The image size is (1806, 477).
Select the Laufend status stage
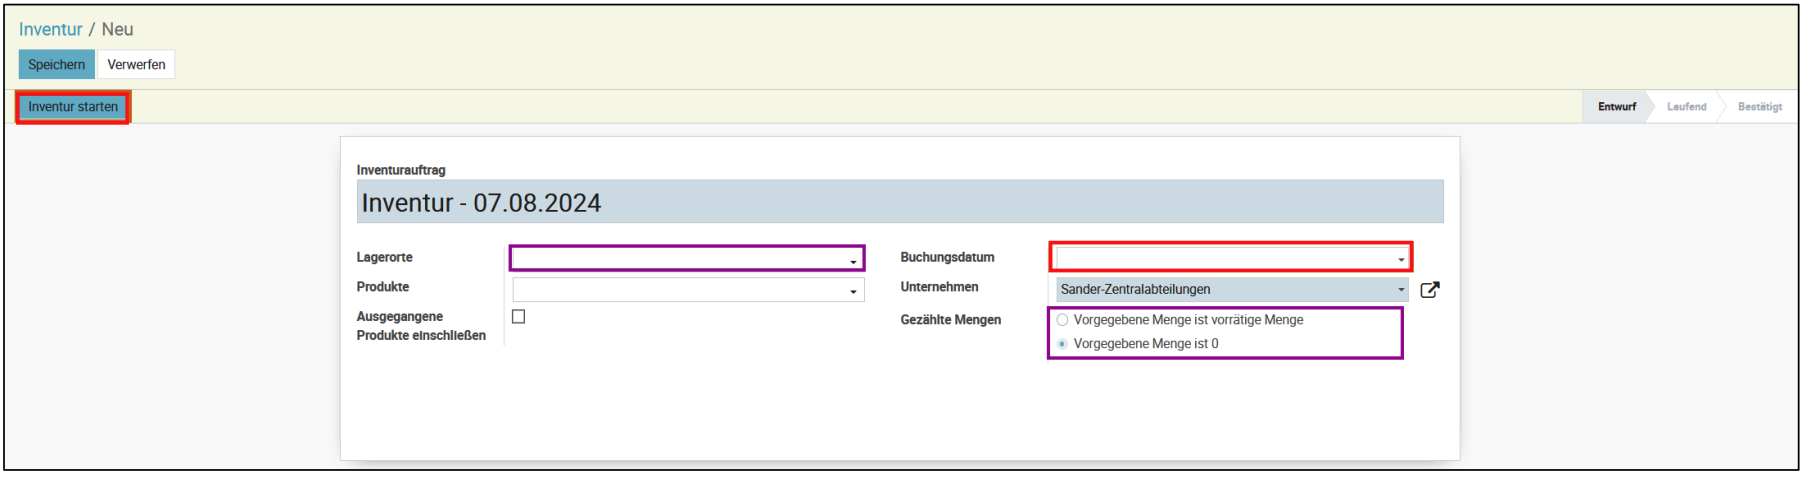1686,107
